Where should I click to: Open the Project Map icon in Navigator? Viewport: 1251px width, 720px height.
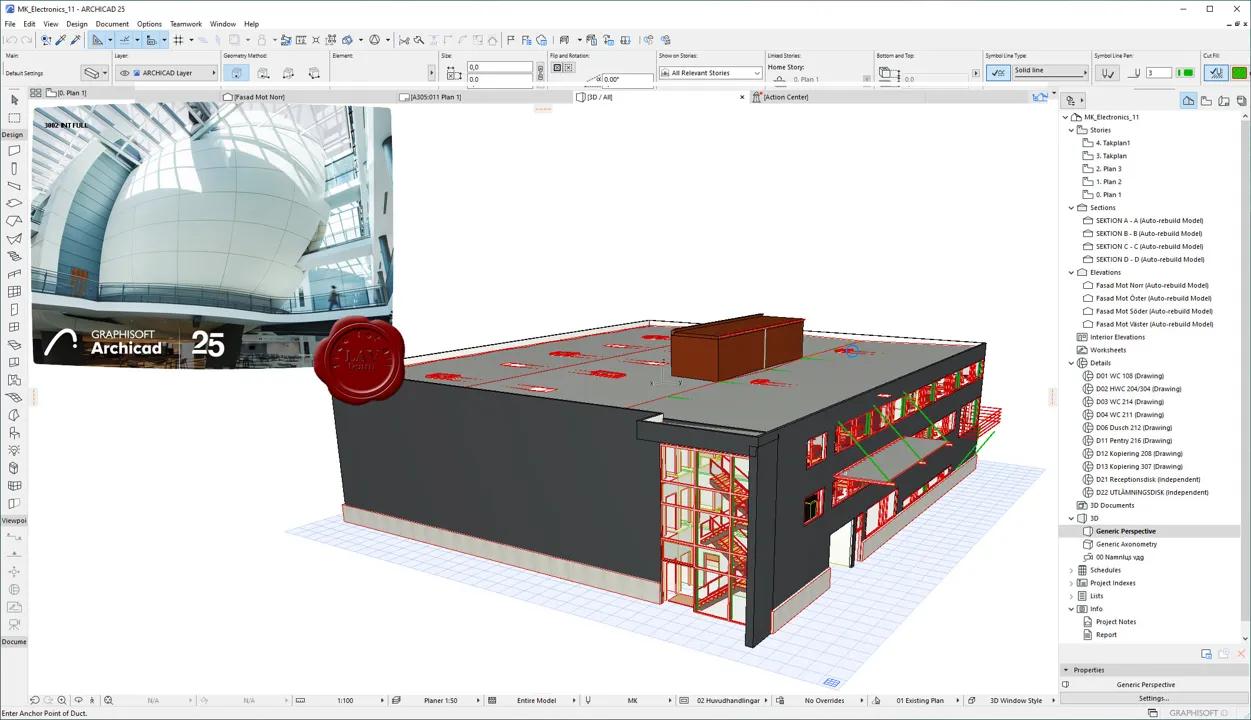[x=1188, y=100]
